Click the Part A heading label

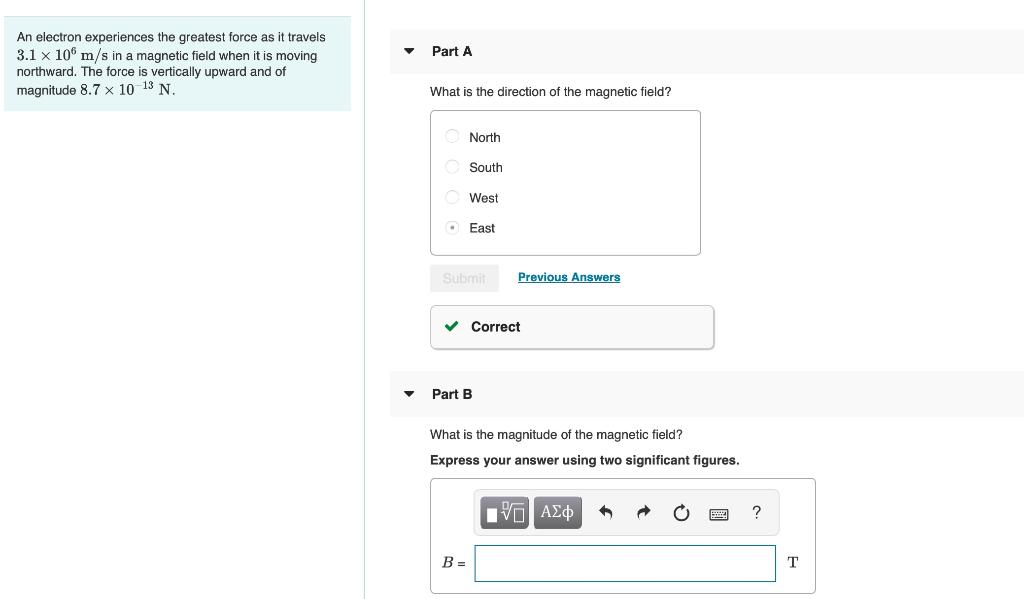click(x=452, y=51)
